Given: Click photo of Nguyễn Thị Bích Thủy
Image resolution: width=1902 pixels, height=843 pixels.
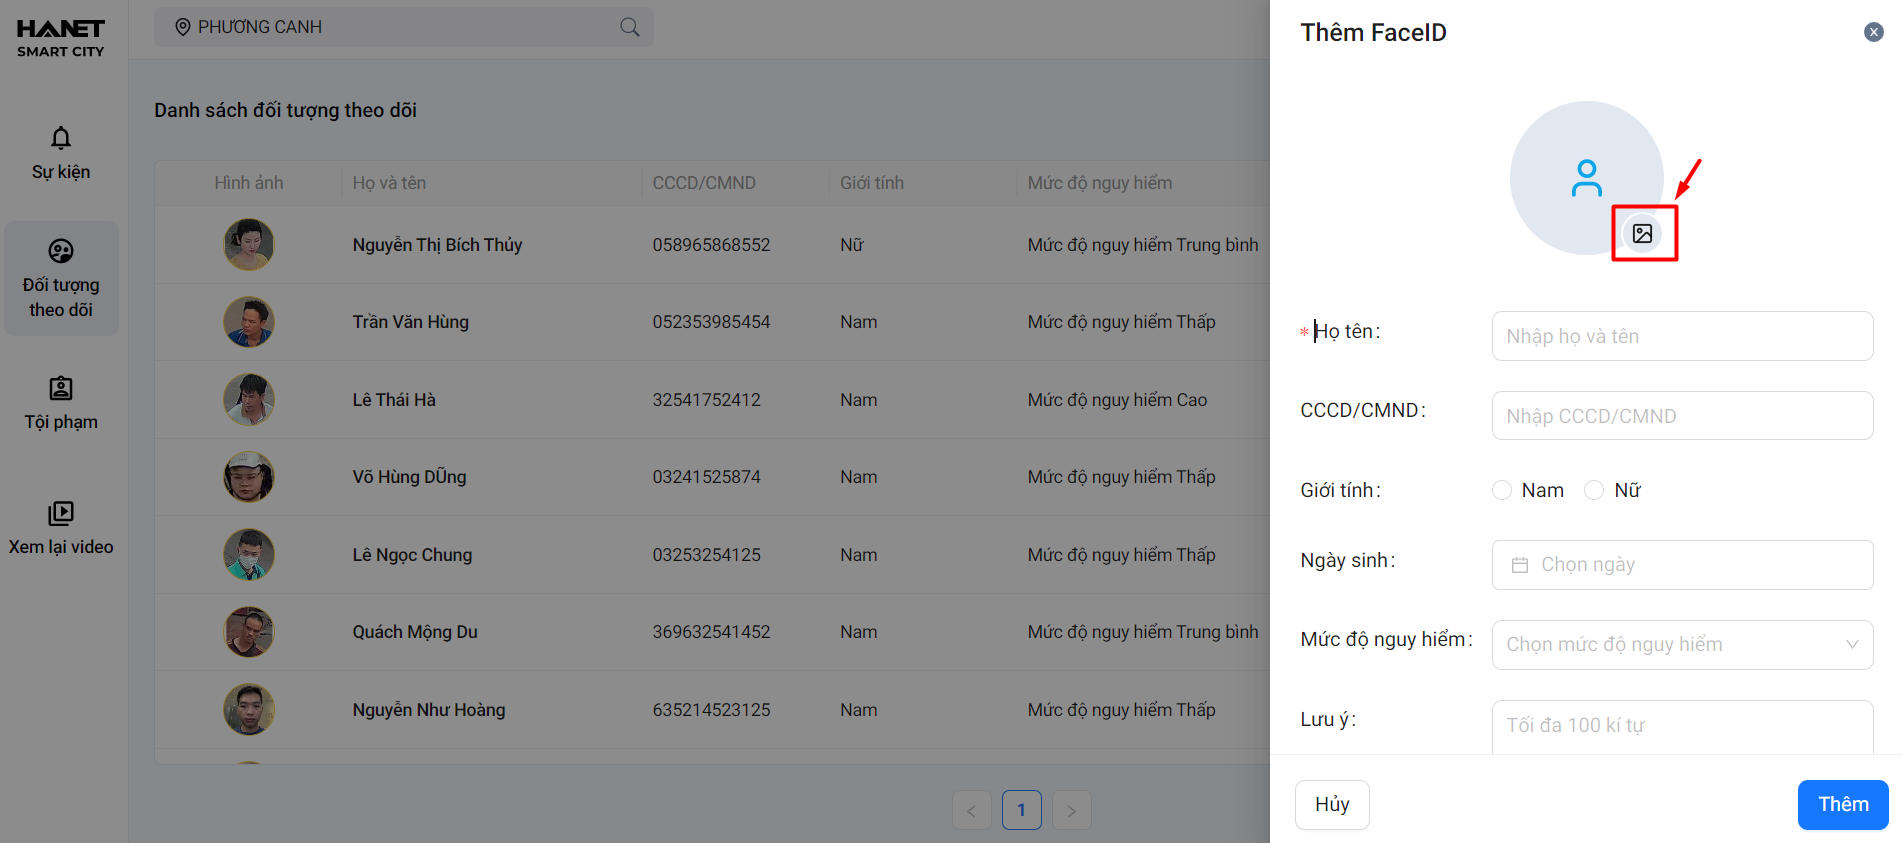Looking at the screenshot, I should 248,244.
